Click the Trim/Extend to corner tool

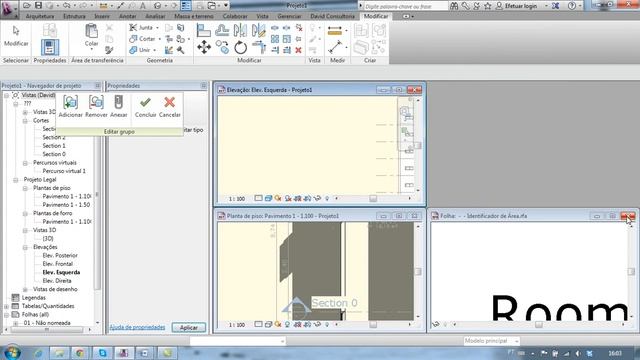tap(259, 47)
